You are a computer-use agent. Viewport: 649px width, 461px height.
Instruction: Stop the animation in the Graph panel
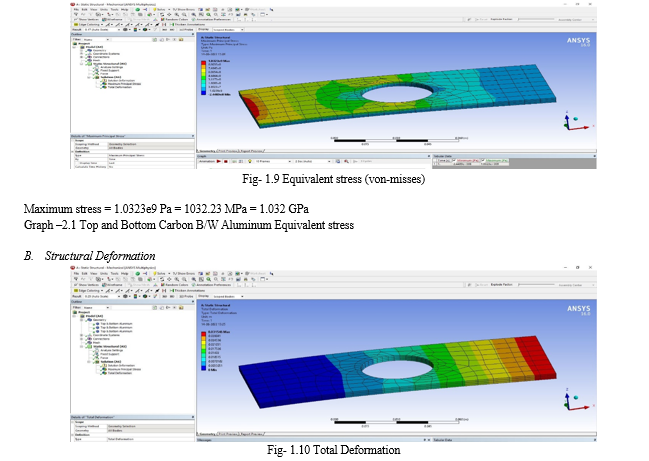[226, 161]
